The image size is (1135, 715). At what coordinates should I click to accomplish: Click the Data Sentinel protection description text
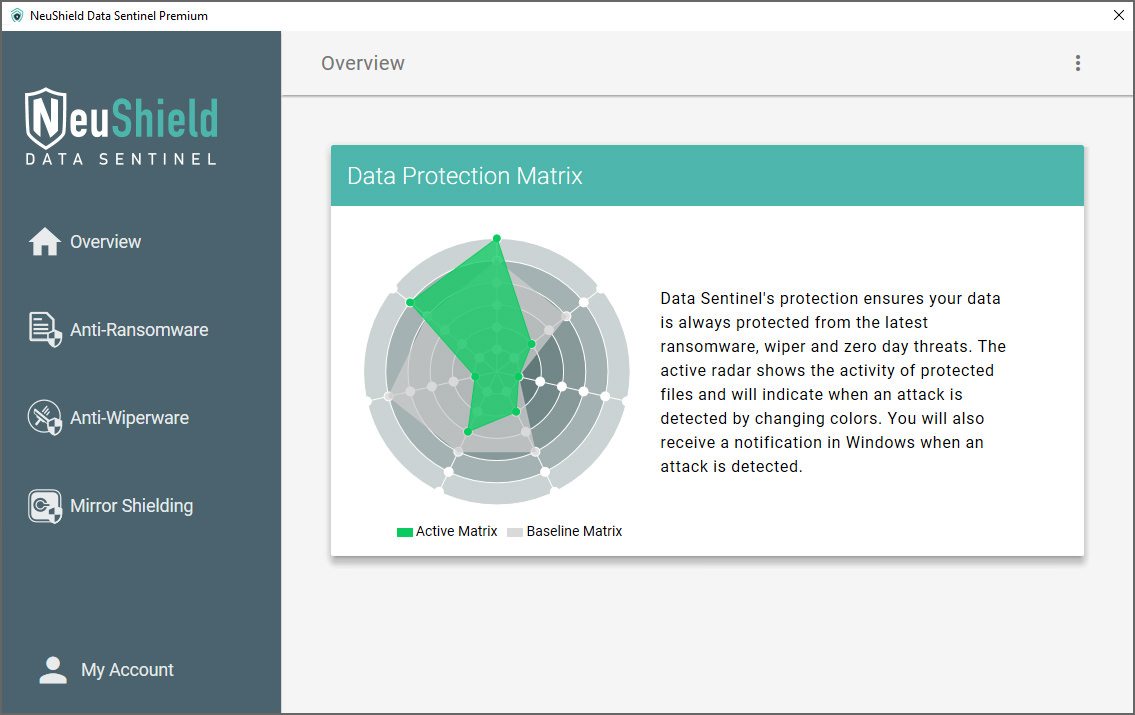coord(833,382)
